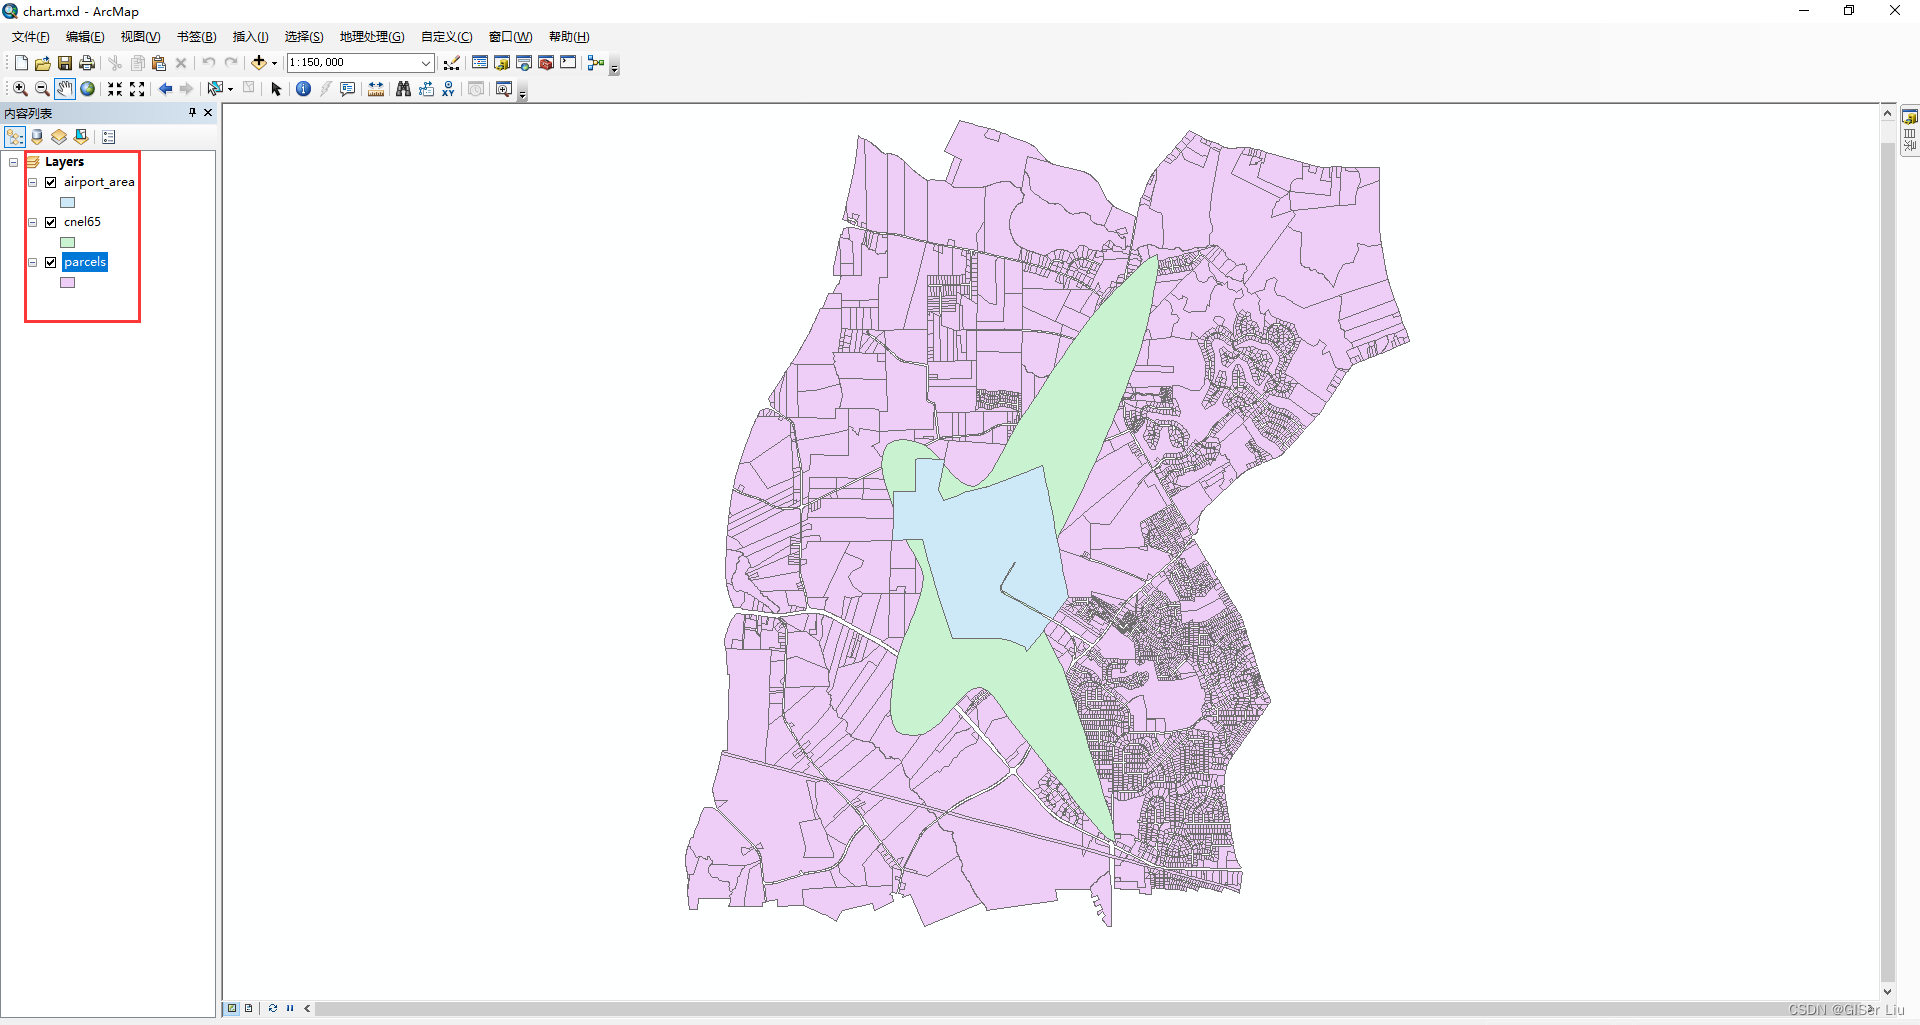
Task: Click the parcels purple symbol swatch
Action: (x=67, y=282)
